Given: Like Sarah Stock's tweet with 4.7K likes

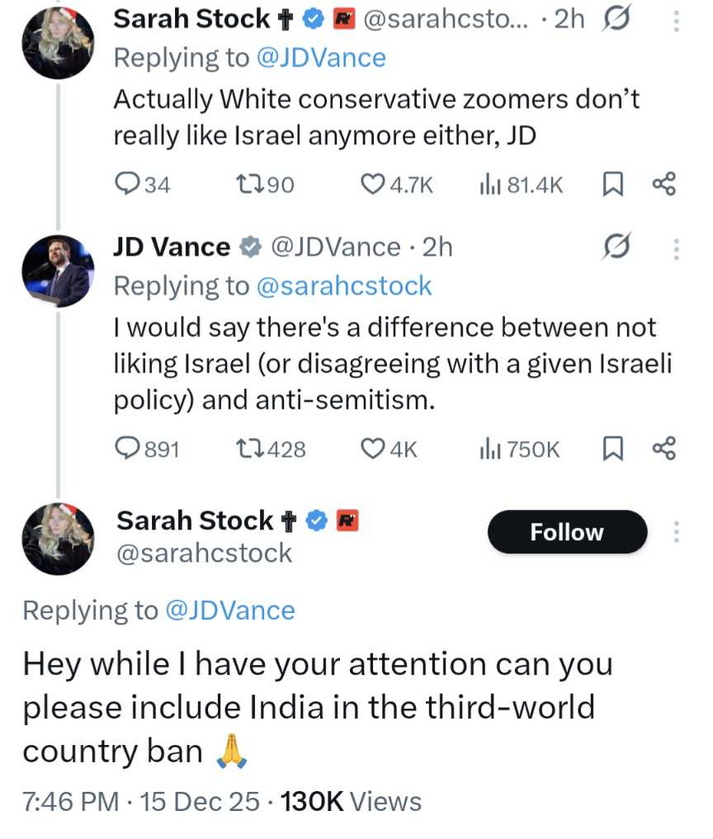Looking at the screenshot, I should [x=373, y=184].
